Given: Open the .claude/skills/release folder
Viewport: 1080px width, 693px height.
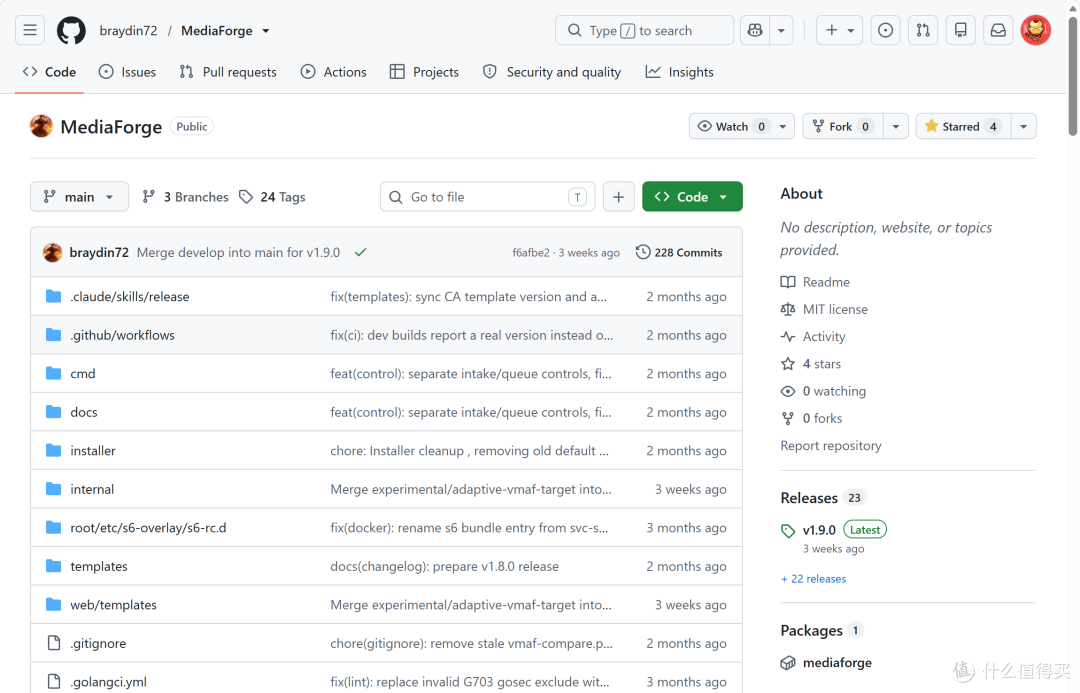Looking at the screenshot, I should tap(129, 297).
